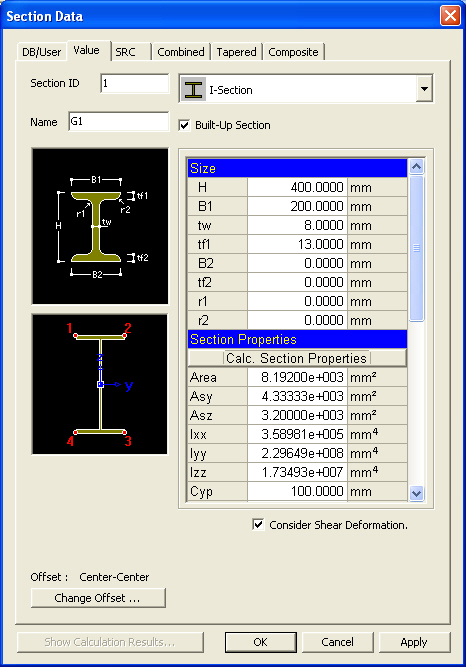Click the Change Offset button
This screenshot has height=667, width=466.
(98, 598)
